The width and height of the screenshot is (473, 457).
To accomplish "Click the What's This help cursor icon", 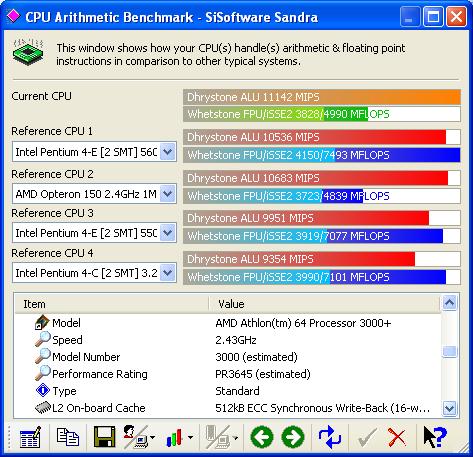I will coord(435,437).
